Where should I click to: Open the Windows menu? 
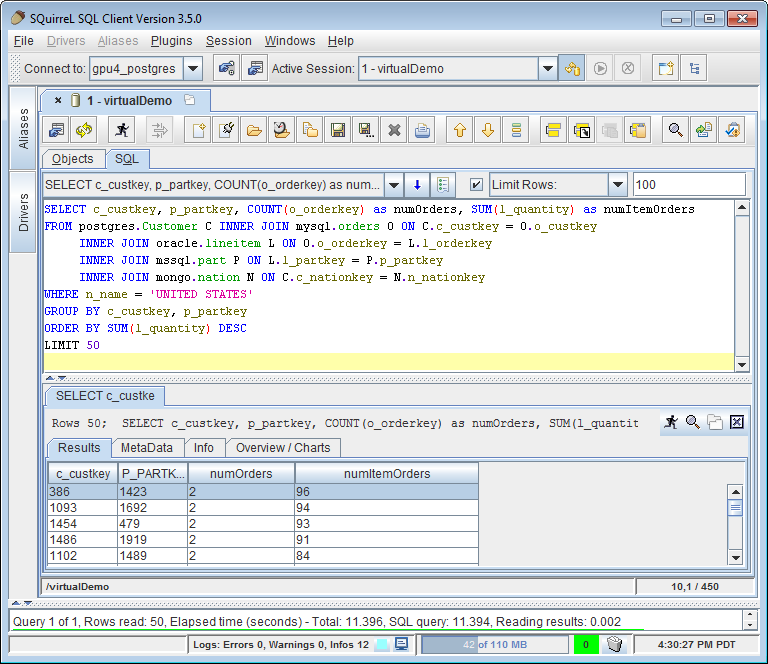tap(290, 41)
